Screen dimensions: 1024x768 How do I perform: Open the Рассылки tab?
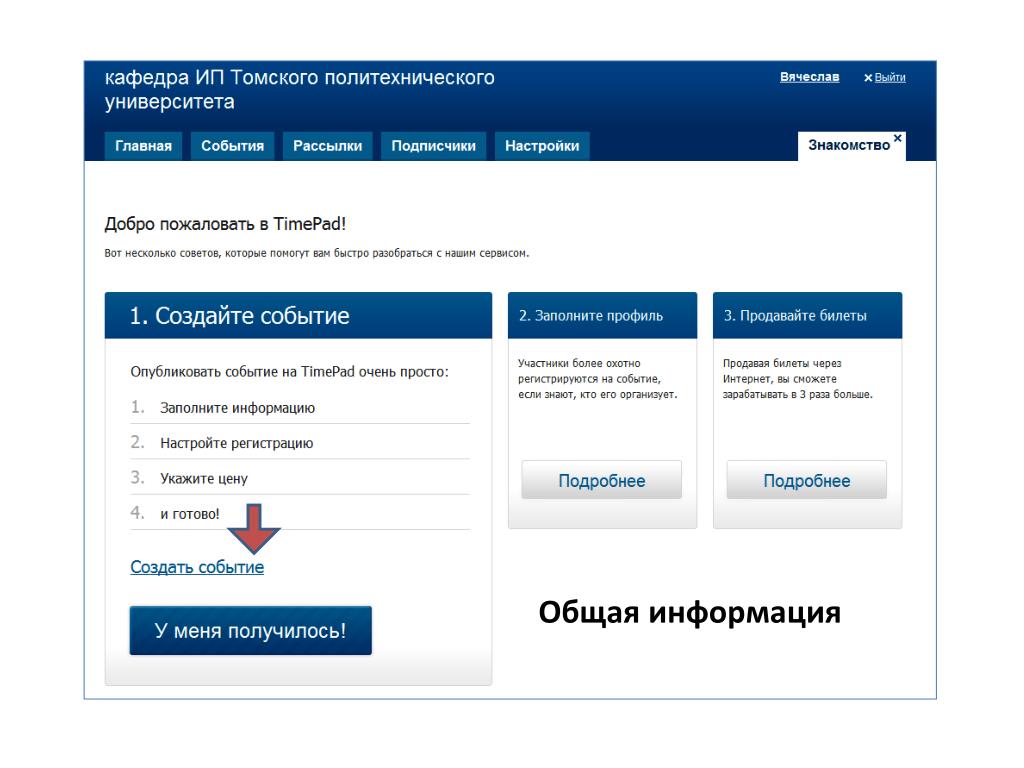(327, 146)
